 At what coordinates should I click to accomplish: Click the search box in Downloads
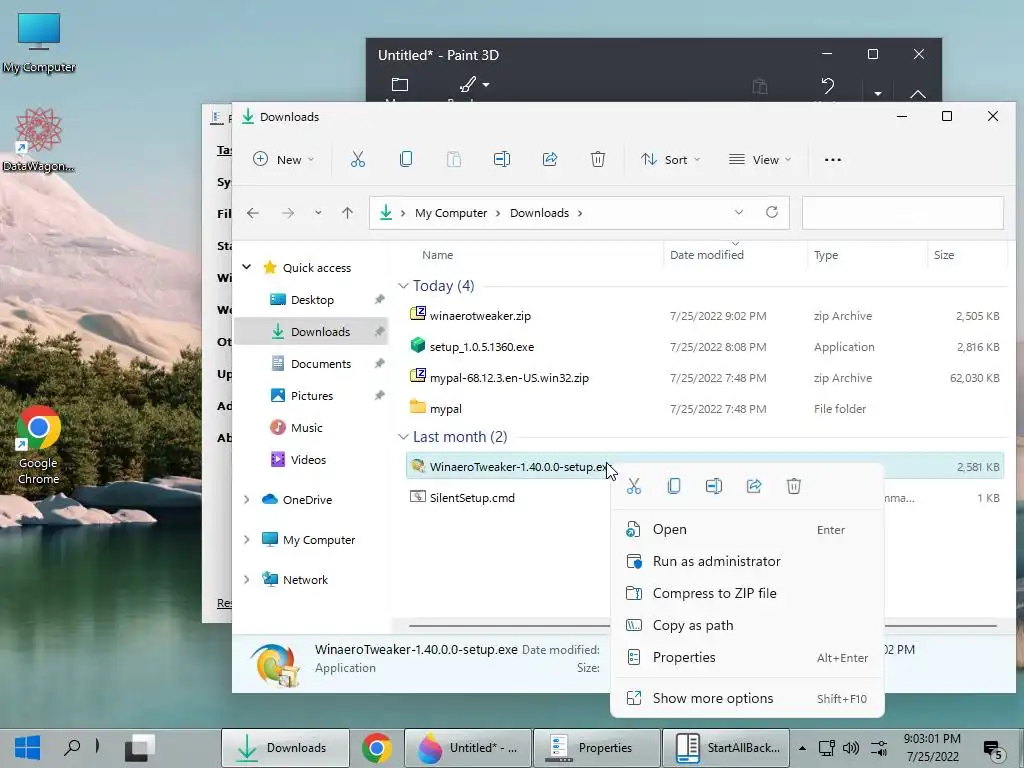coord(903,213)
